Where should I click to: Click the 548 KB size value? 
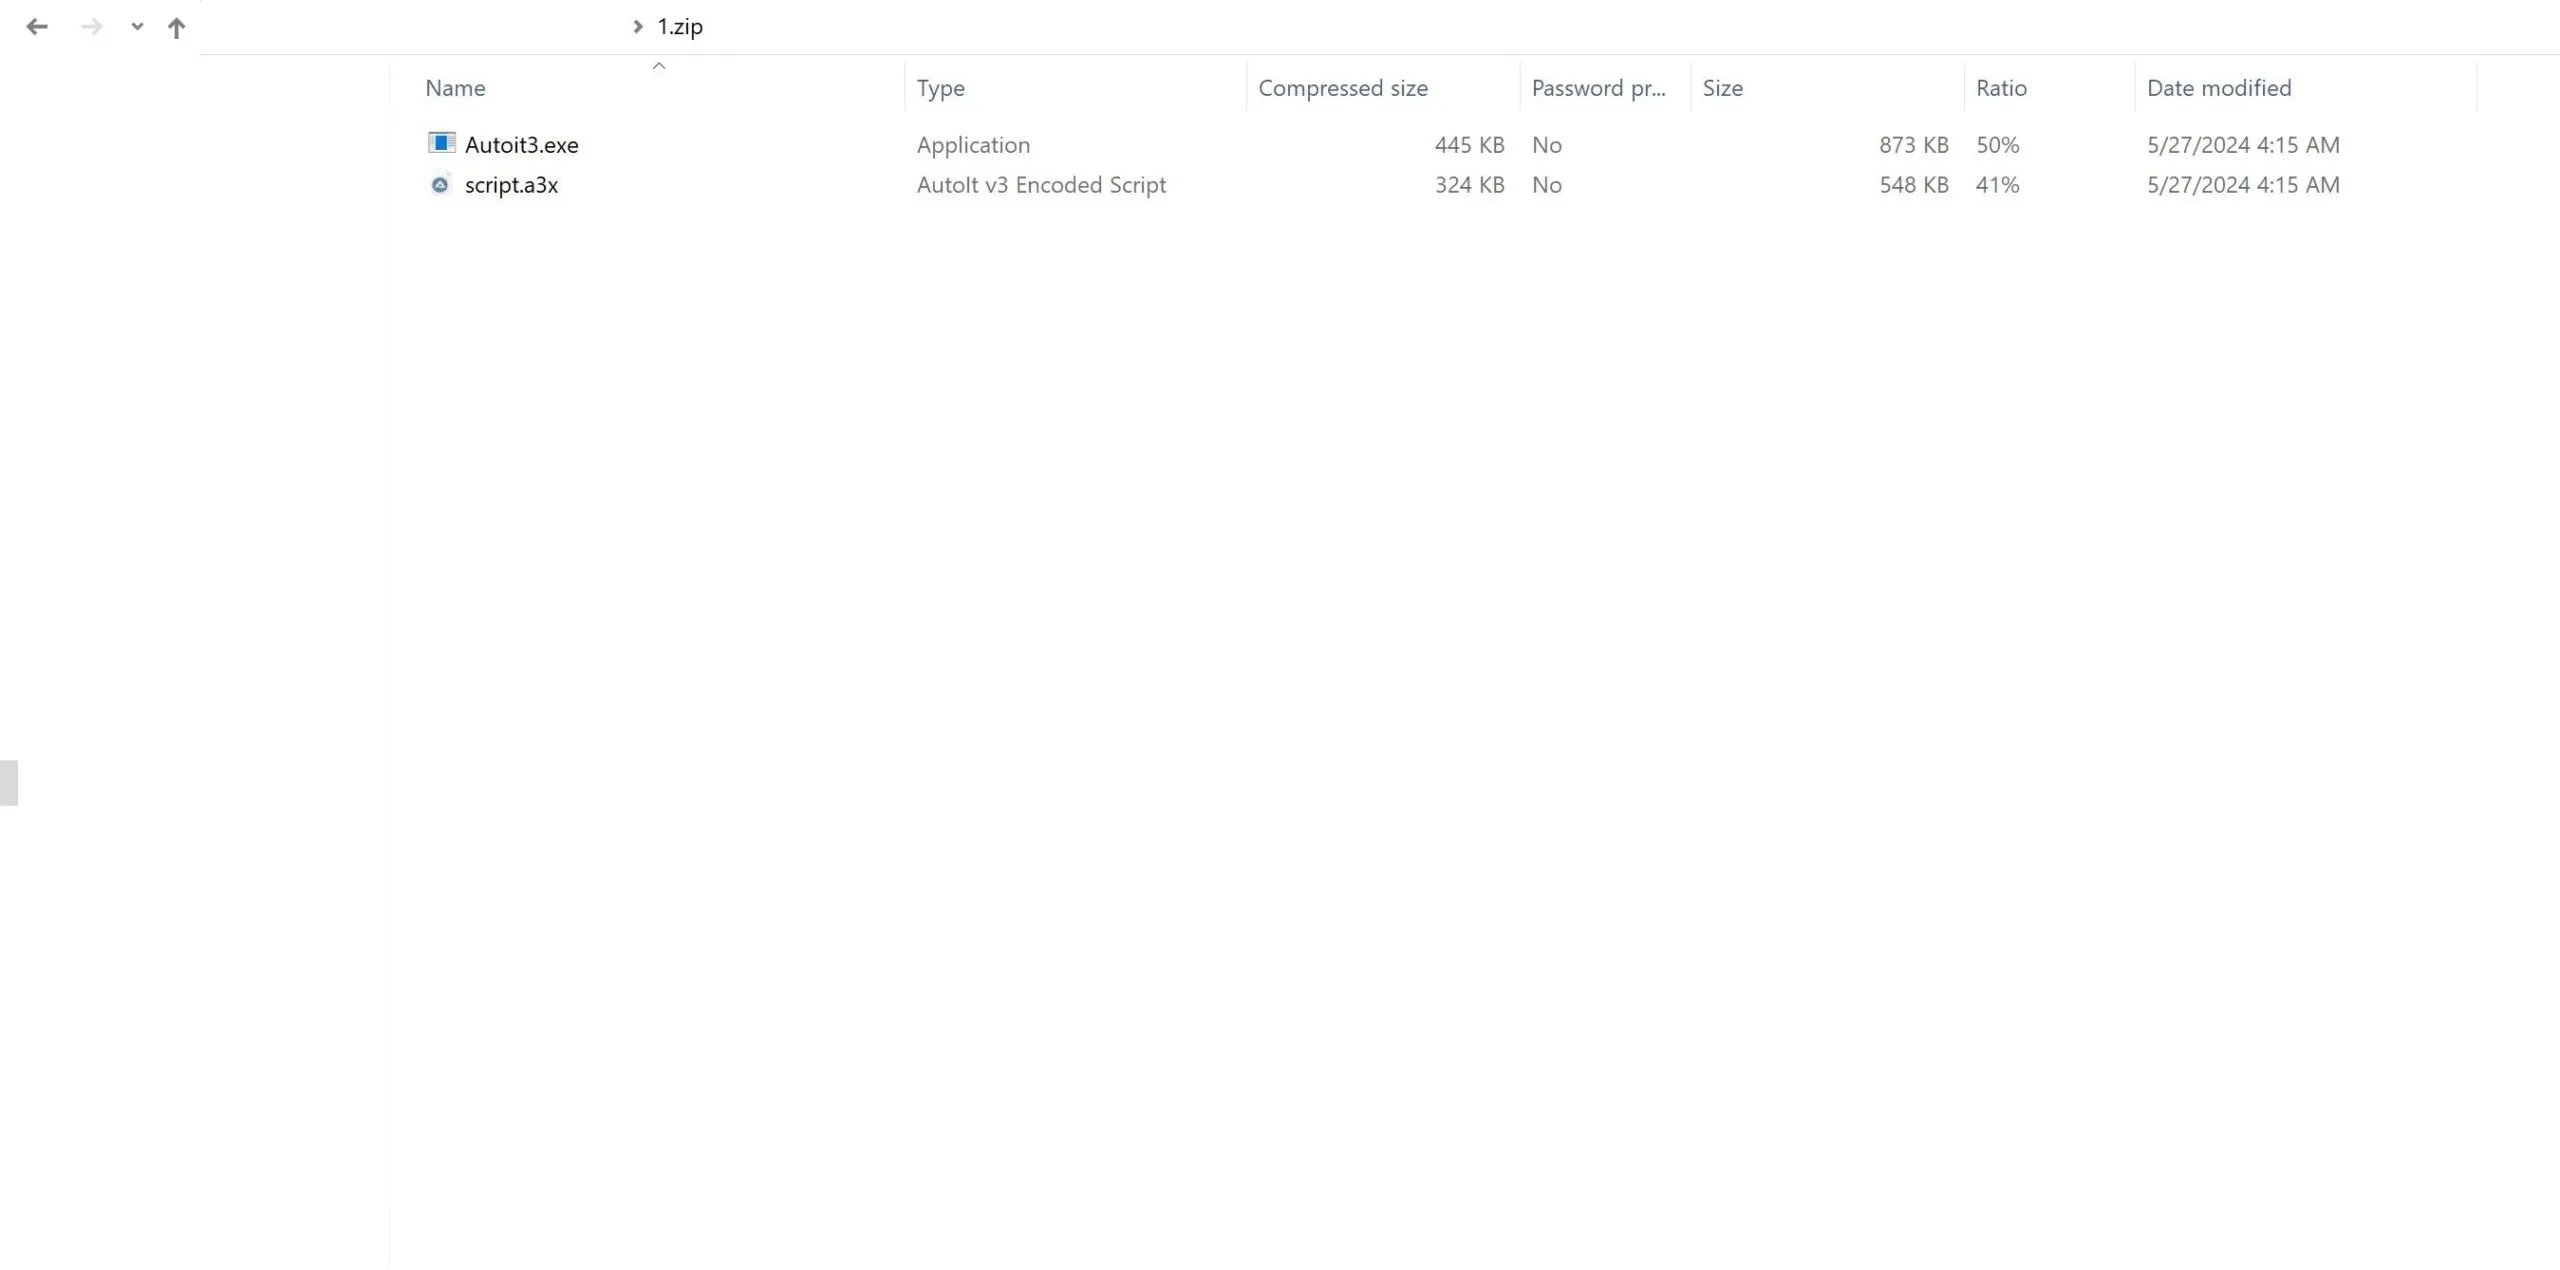(1913, 185)
